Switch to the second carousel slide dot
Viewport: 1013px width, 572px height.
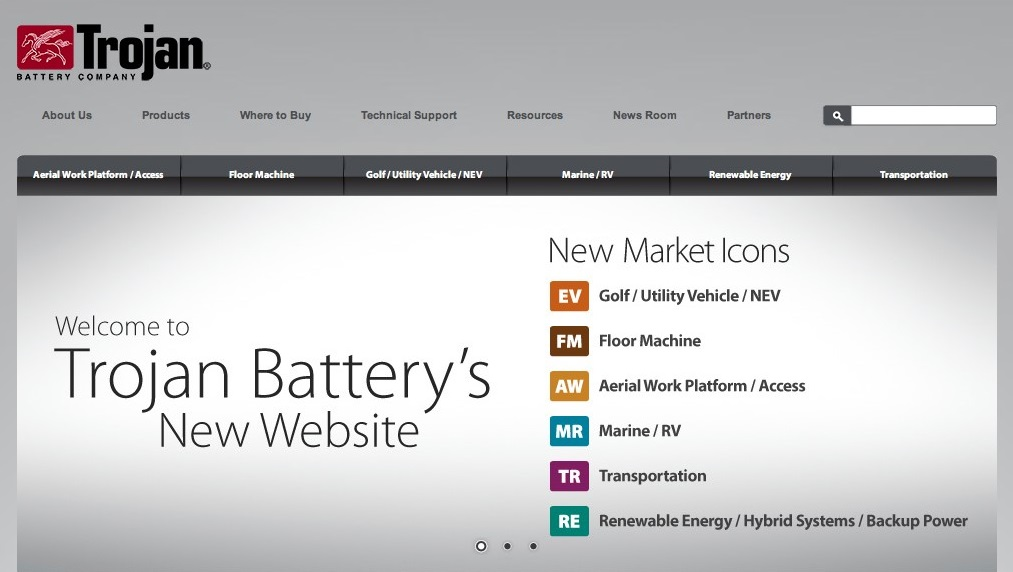[x=507, y=546]
